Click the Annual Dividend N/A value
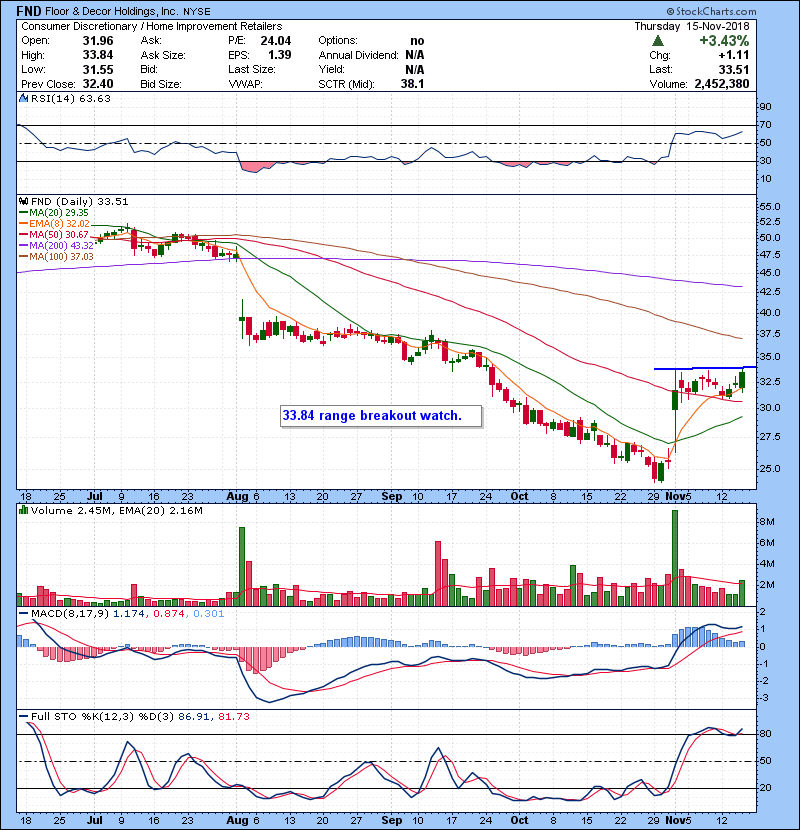Image resolution: width=800 pixels, height=830 pixels. [415, 55]
